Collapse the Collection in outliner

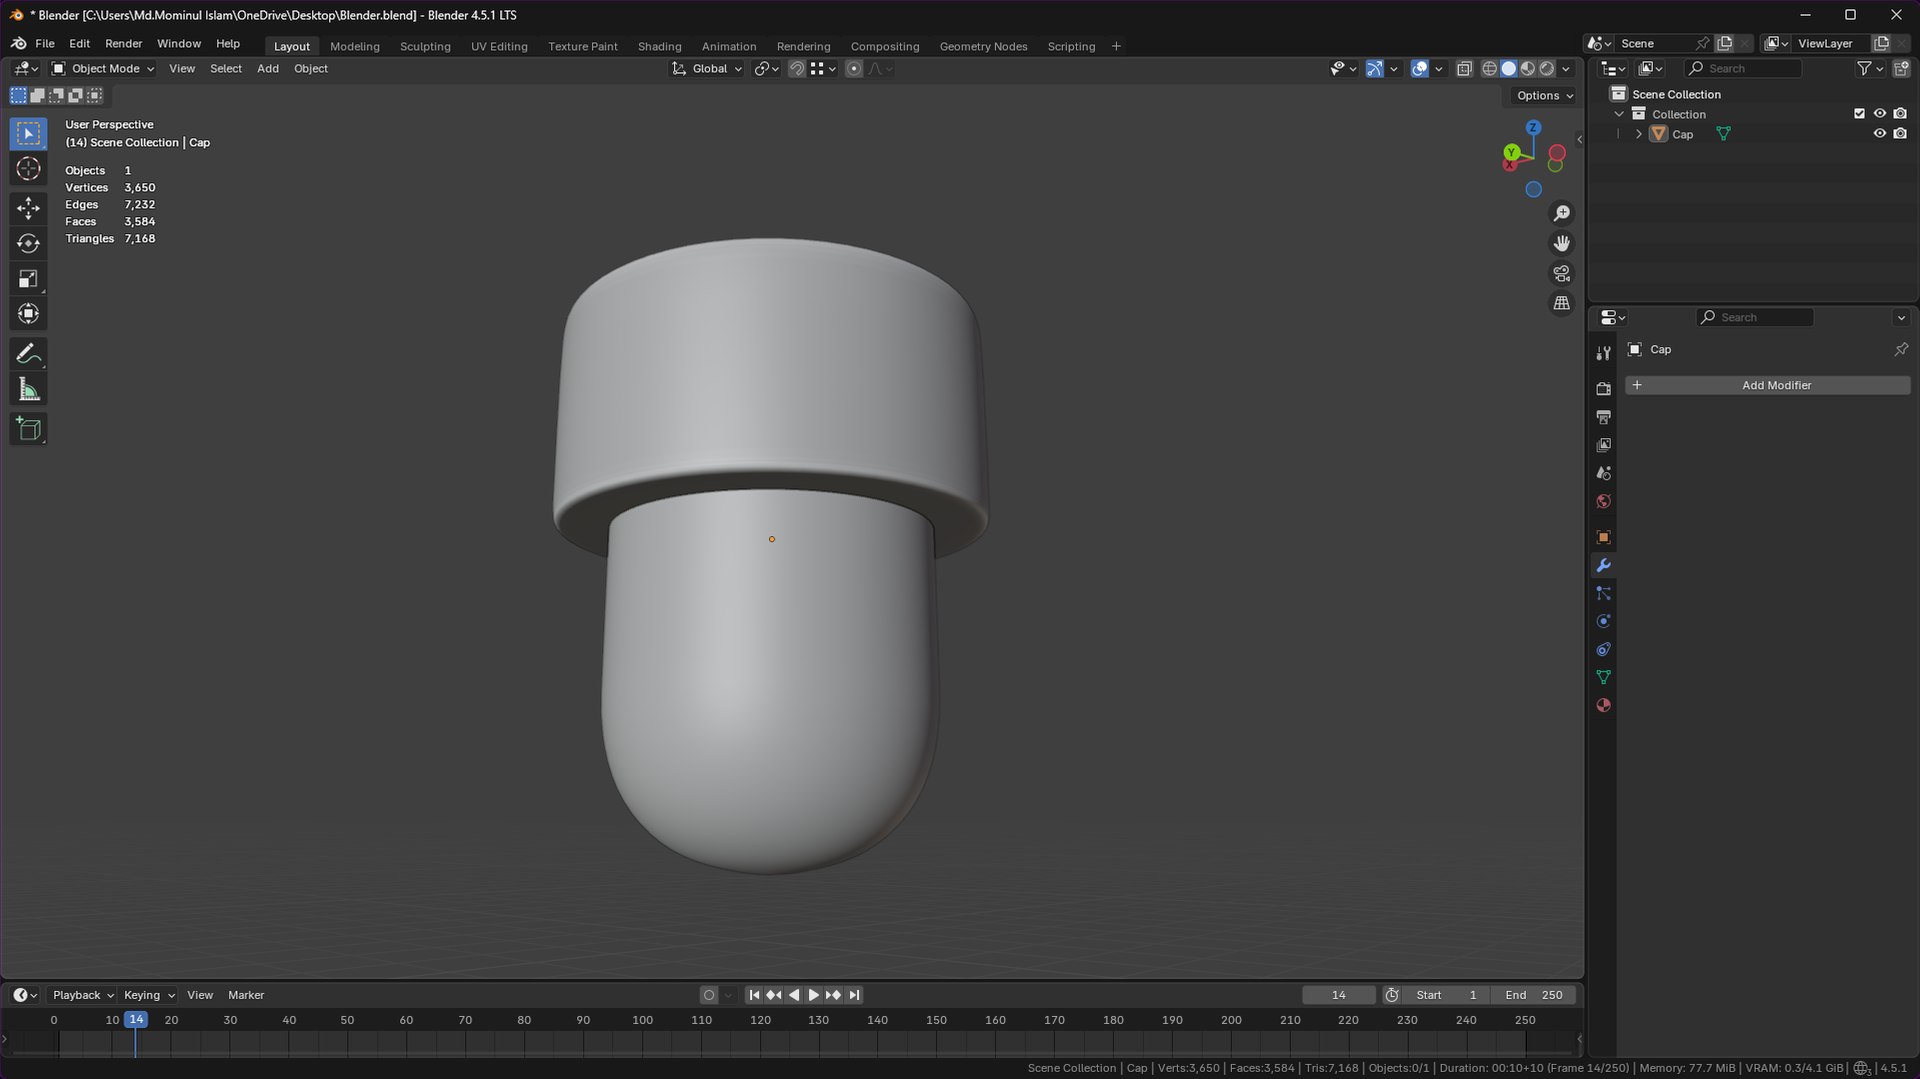coord(1619,114)
